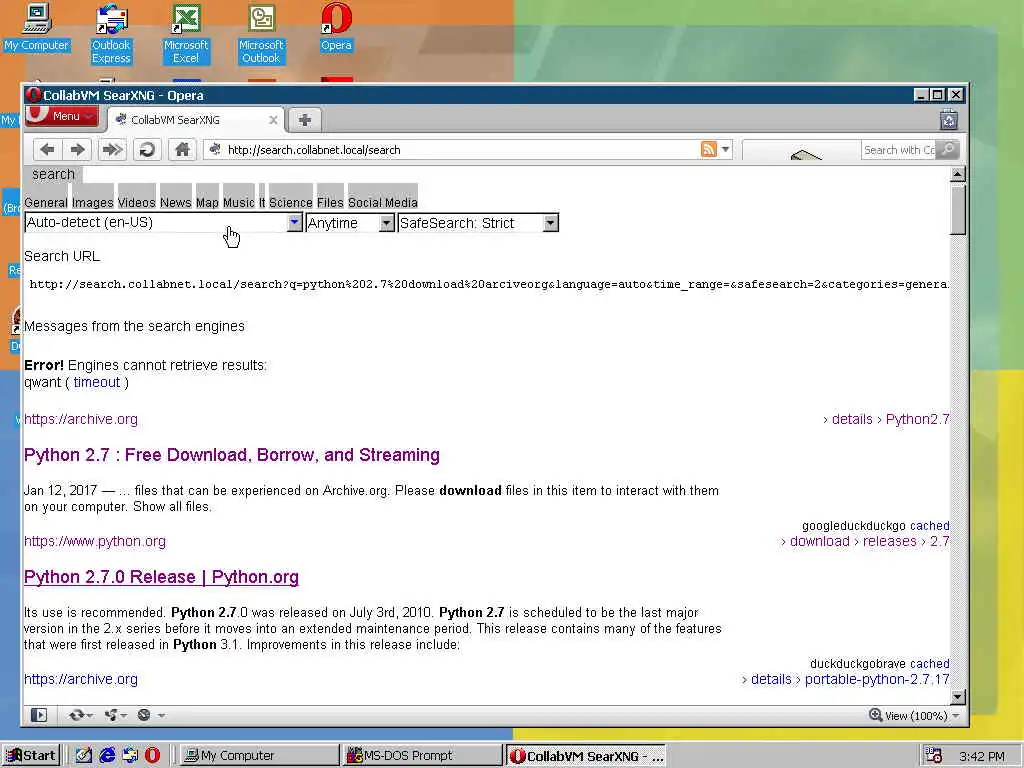Click the page scrollbar down arrow
1024x768 pixels.
pyautogui.click(x=957, y=697)
